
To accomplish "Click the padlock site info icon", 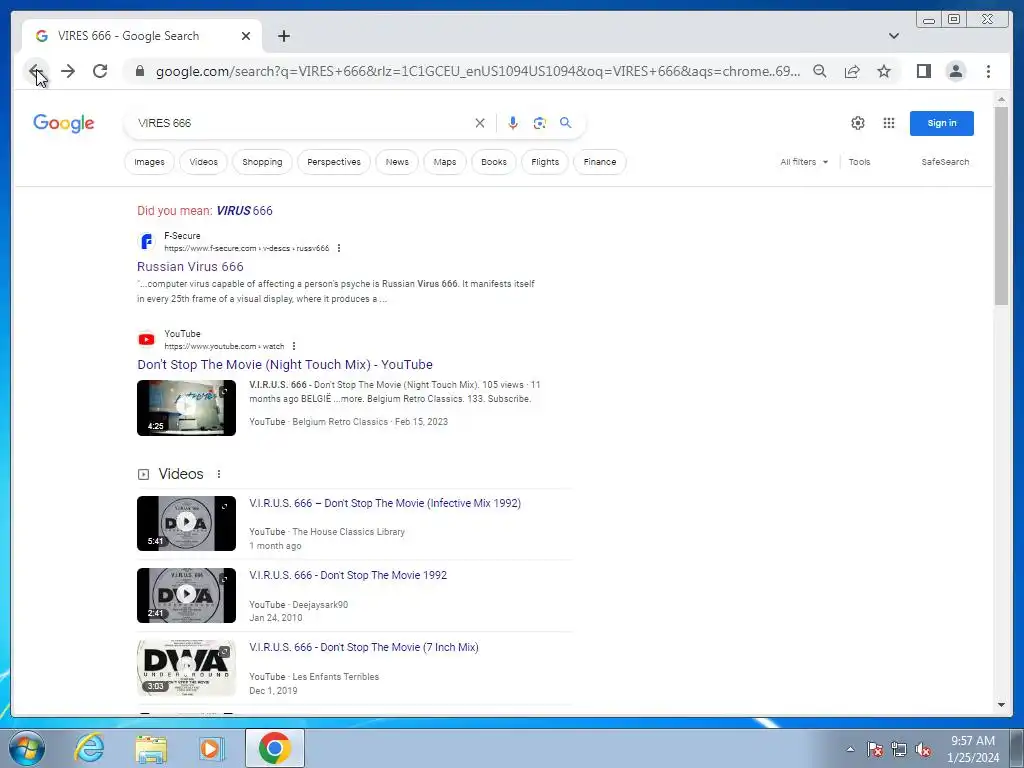I will click(139, 71).
